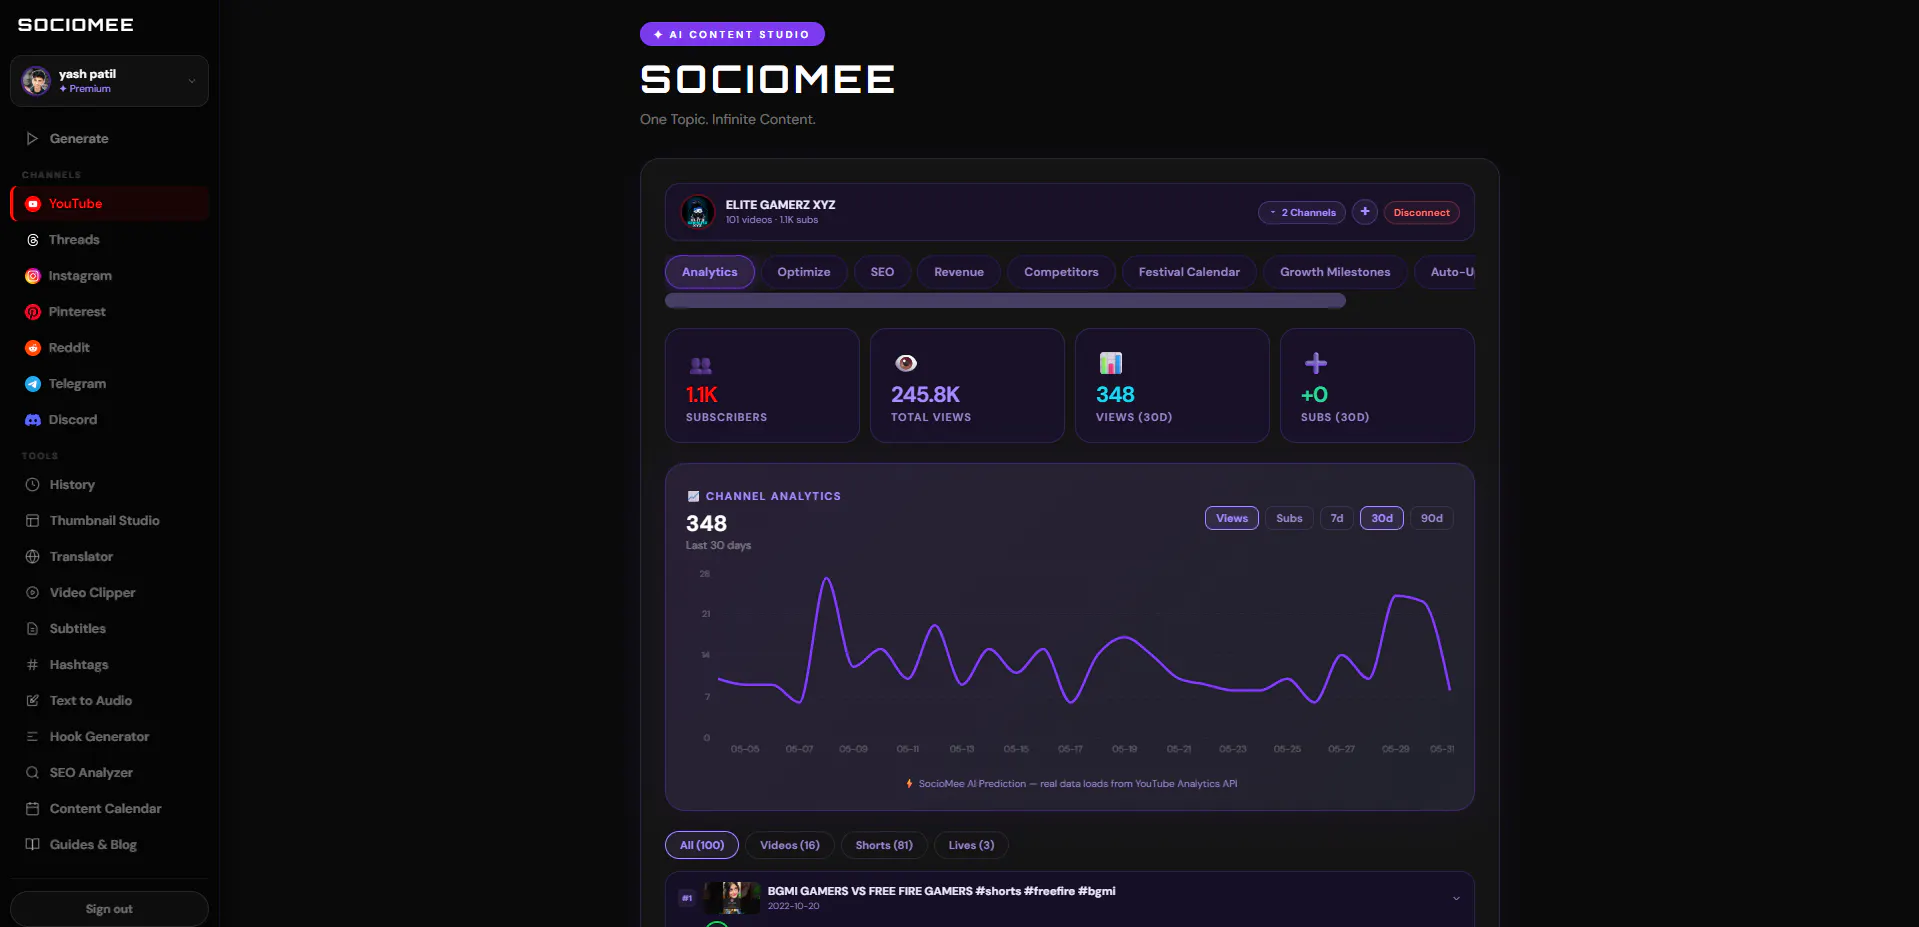Click the ELITE GAMERZ XYZ channel avatar
The image size is (1919, 927).
pos(697,212)
